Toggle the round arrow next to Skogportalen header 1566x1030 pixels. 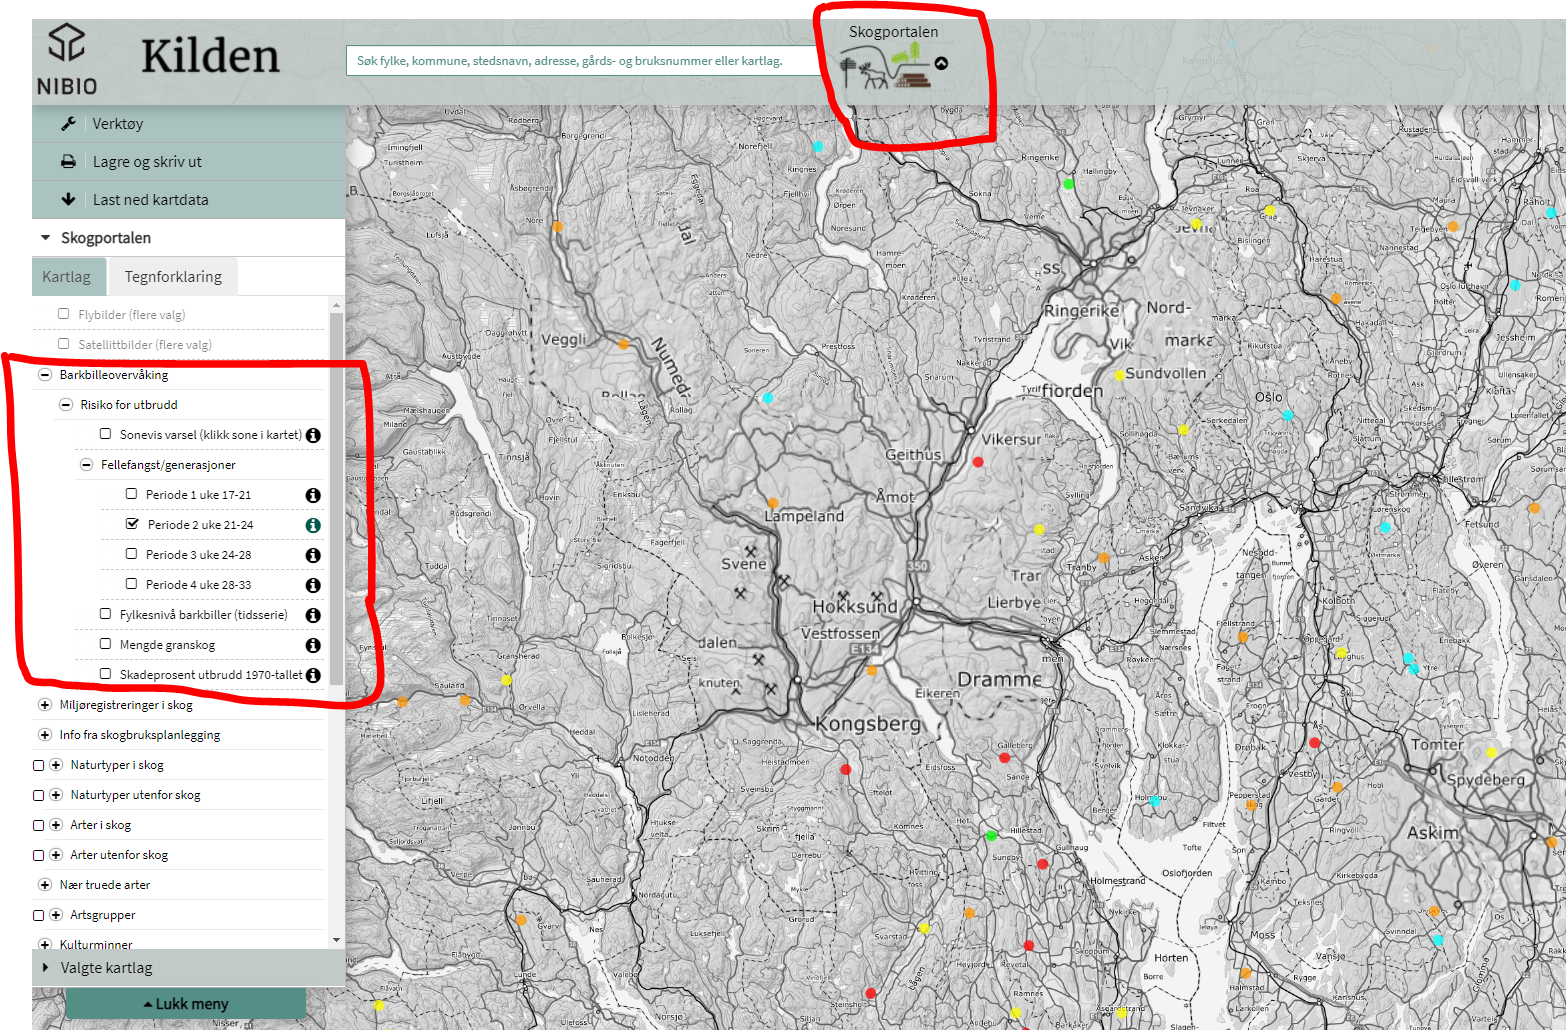(x=941, y=63)
